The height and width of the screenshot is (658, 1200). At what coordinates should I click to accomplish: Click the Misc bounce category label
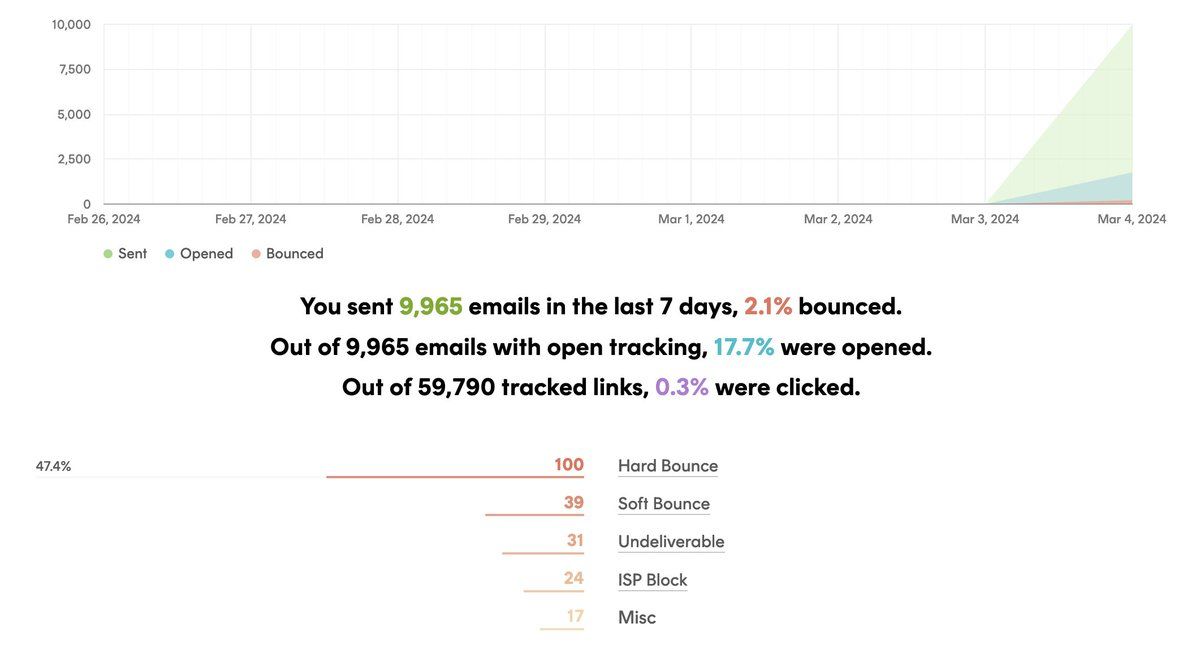(637, 618)
